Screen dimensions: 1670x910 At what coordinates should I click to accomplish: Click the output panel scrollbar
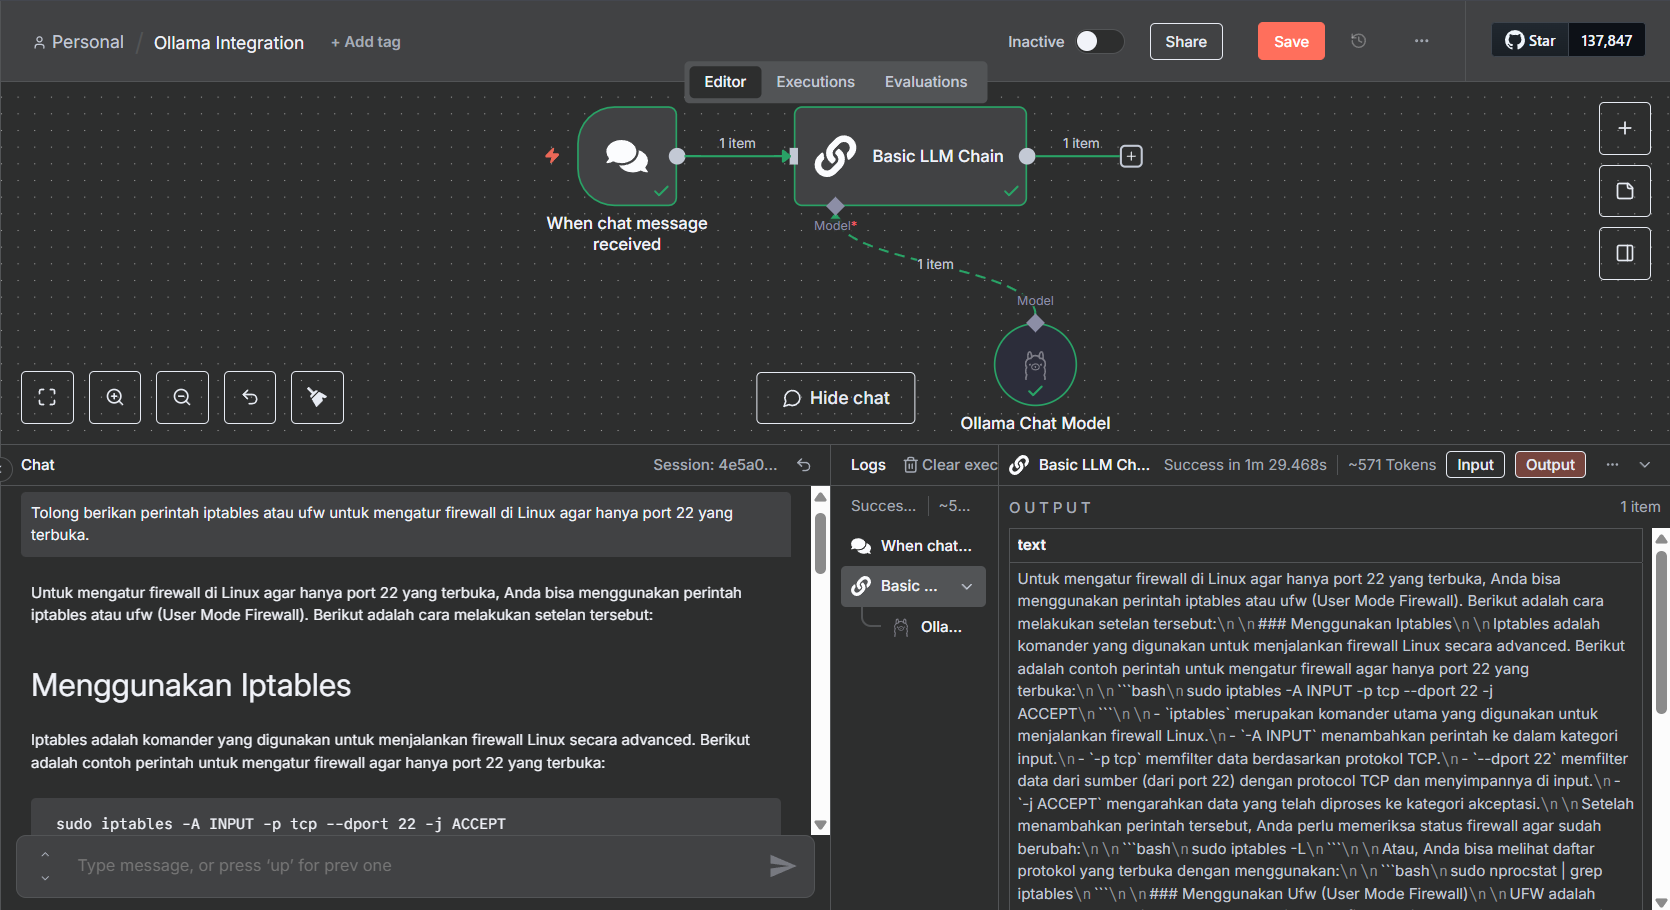coord(1662,630)
